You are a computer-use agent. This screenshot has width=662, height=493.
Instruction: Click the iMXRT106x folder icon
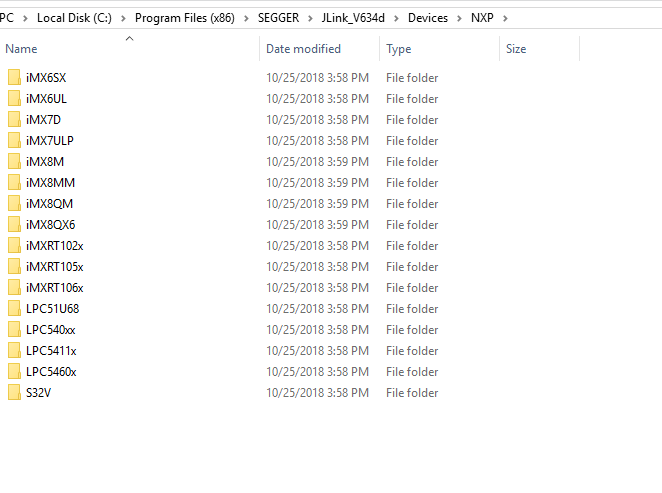[x=14, y=287]
